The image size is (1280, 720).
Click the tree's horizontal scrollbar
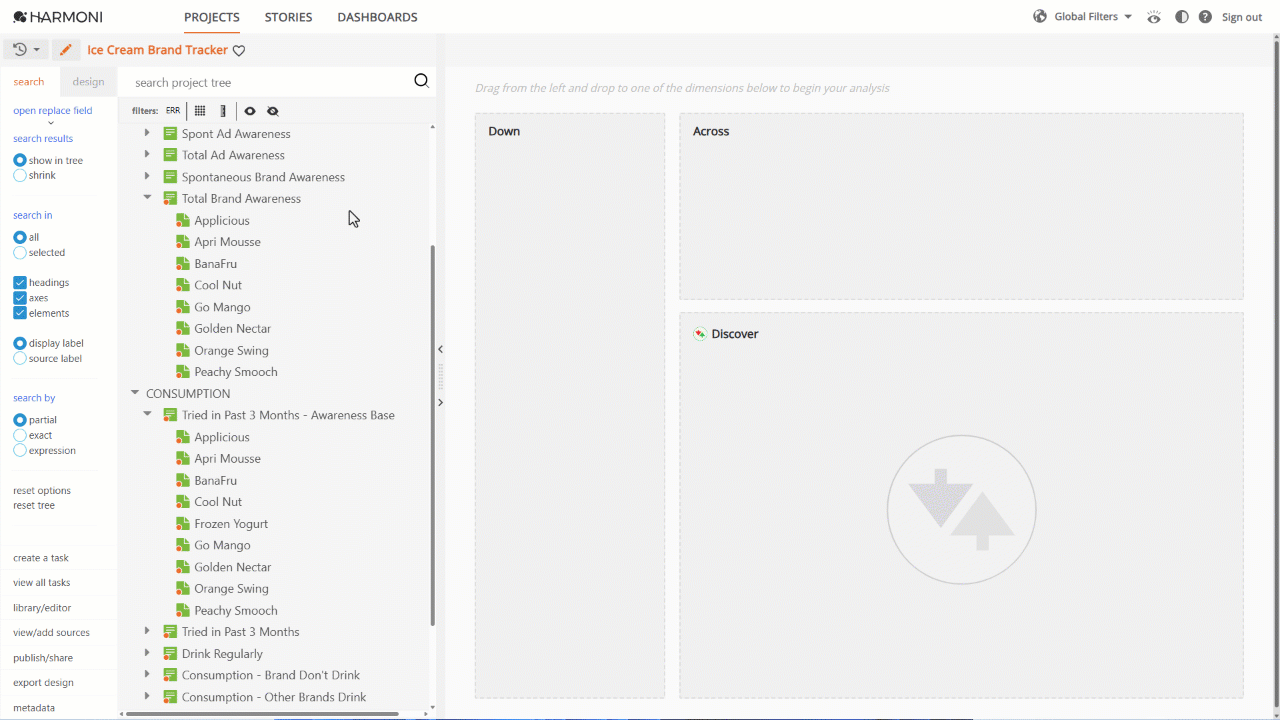263,714
